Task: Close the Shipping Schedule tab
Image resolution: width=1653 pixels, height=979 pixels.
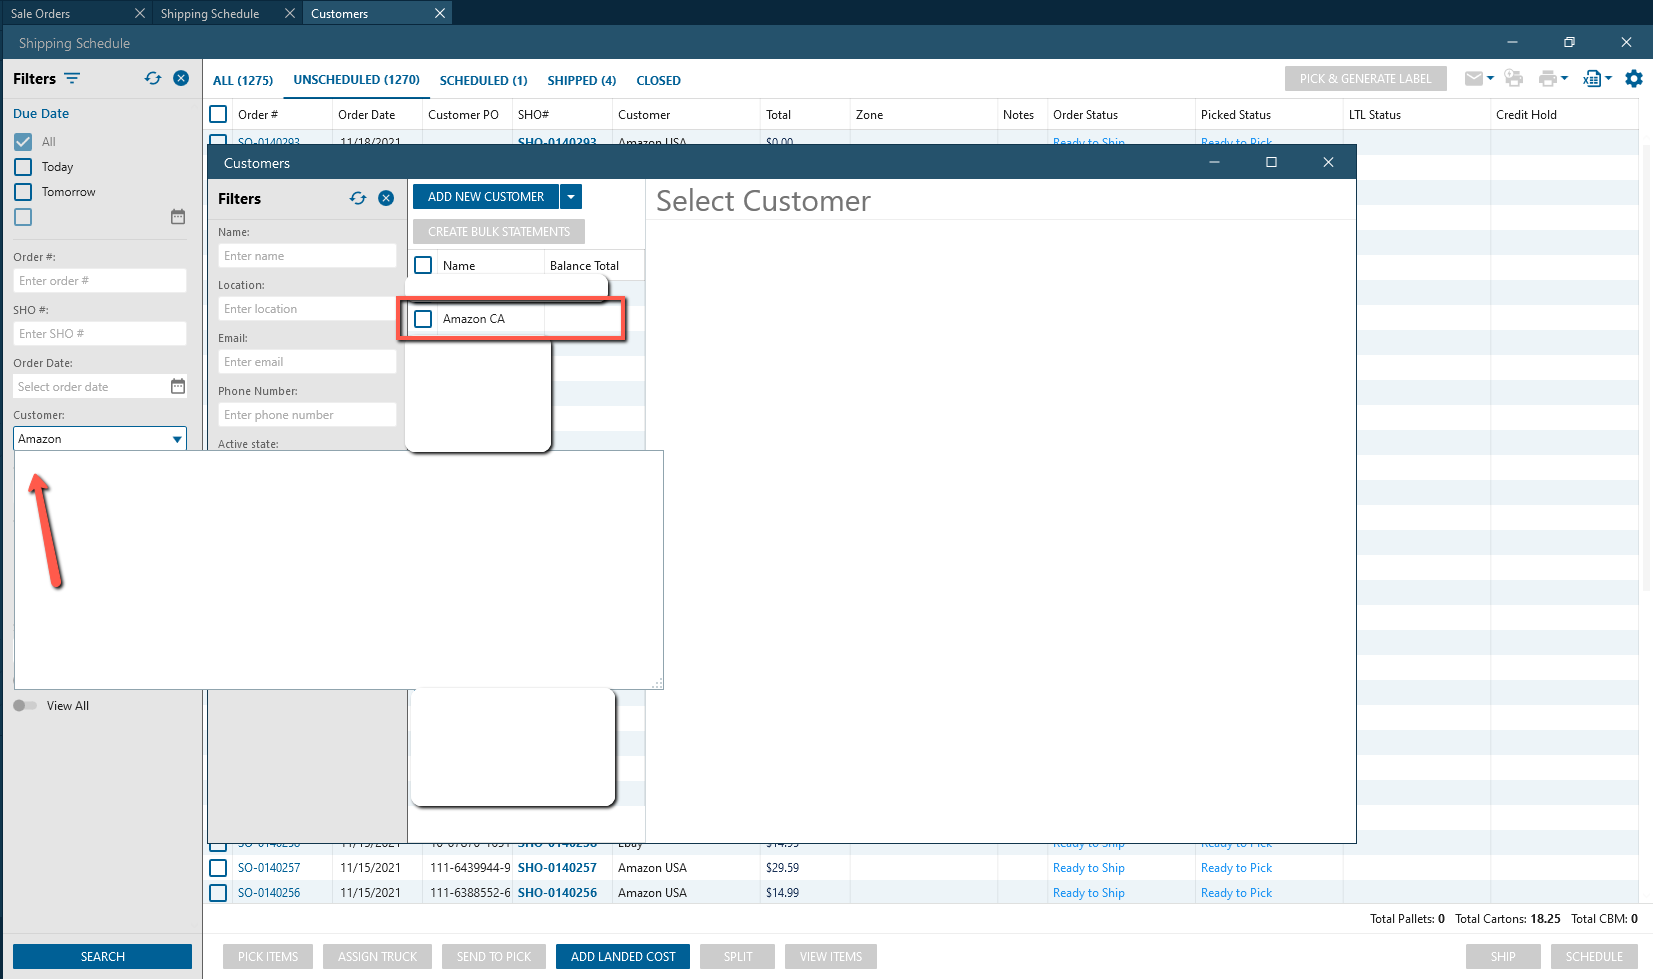Action: [x=290, y=13]
